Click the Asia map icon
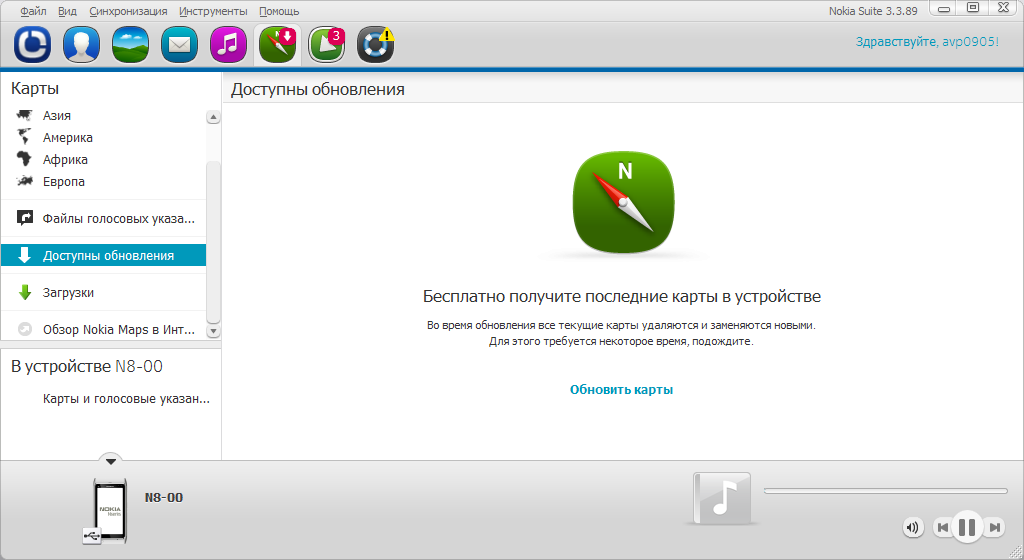This screenshot has height=560, width=1024. coord(25,116)
